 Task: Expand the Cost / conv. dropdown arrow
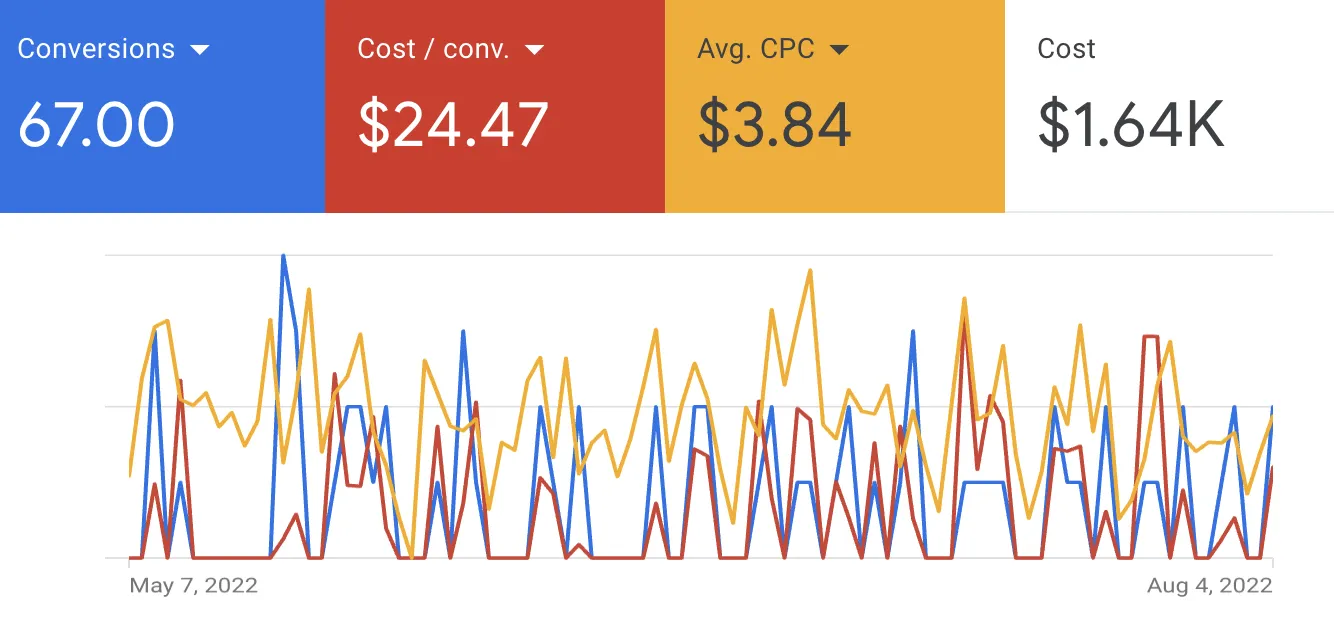[x=535, y=50]
